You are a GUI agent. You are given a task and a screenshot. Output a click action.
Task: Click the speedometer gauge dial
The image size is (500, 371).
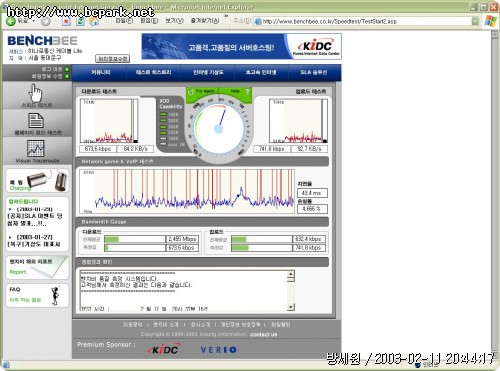pos(219,129)
